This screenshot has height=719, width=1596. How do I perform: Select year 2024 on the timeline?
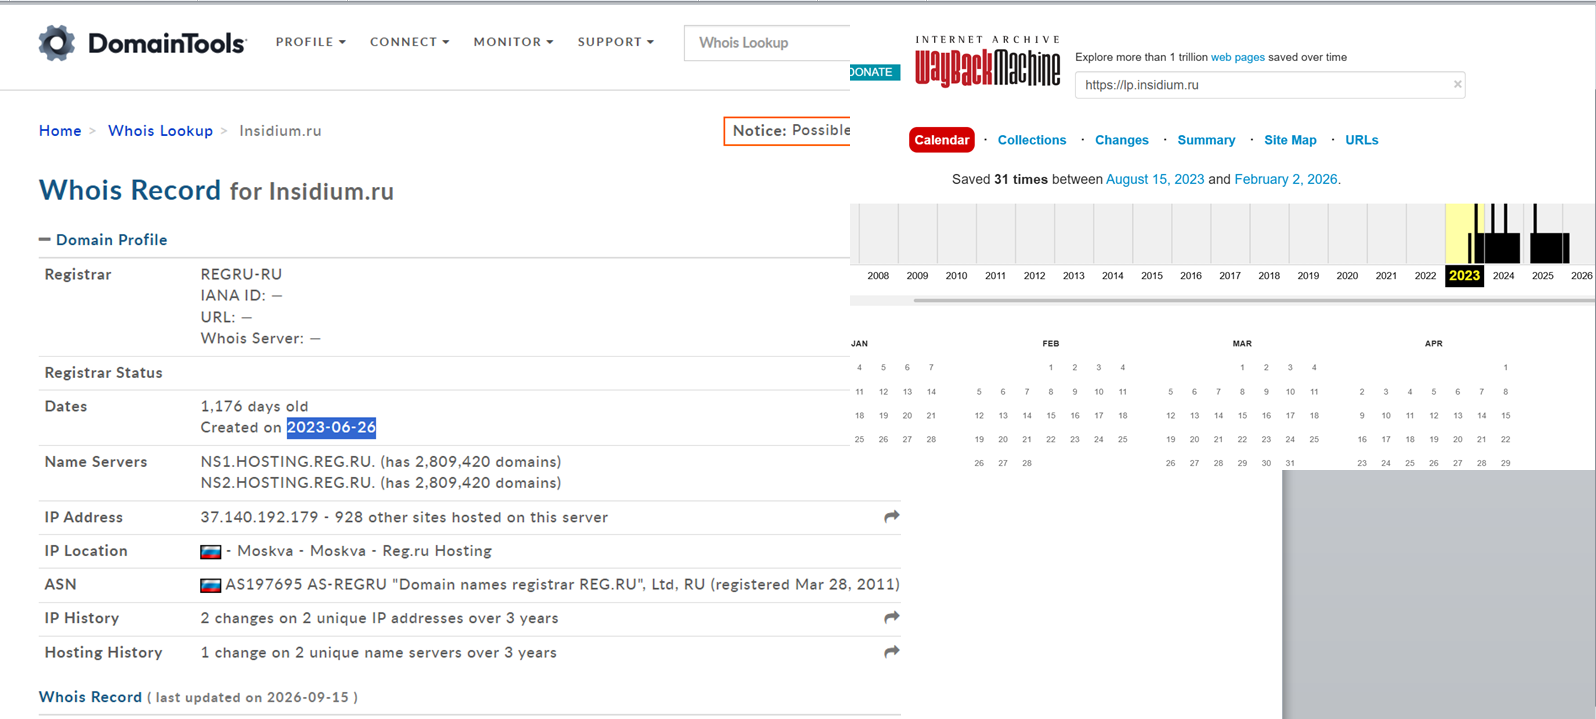1503,276
